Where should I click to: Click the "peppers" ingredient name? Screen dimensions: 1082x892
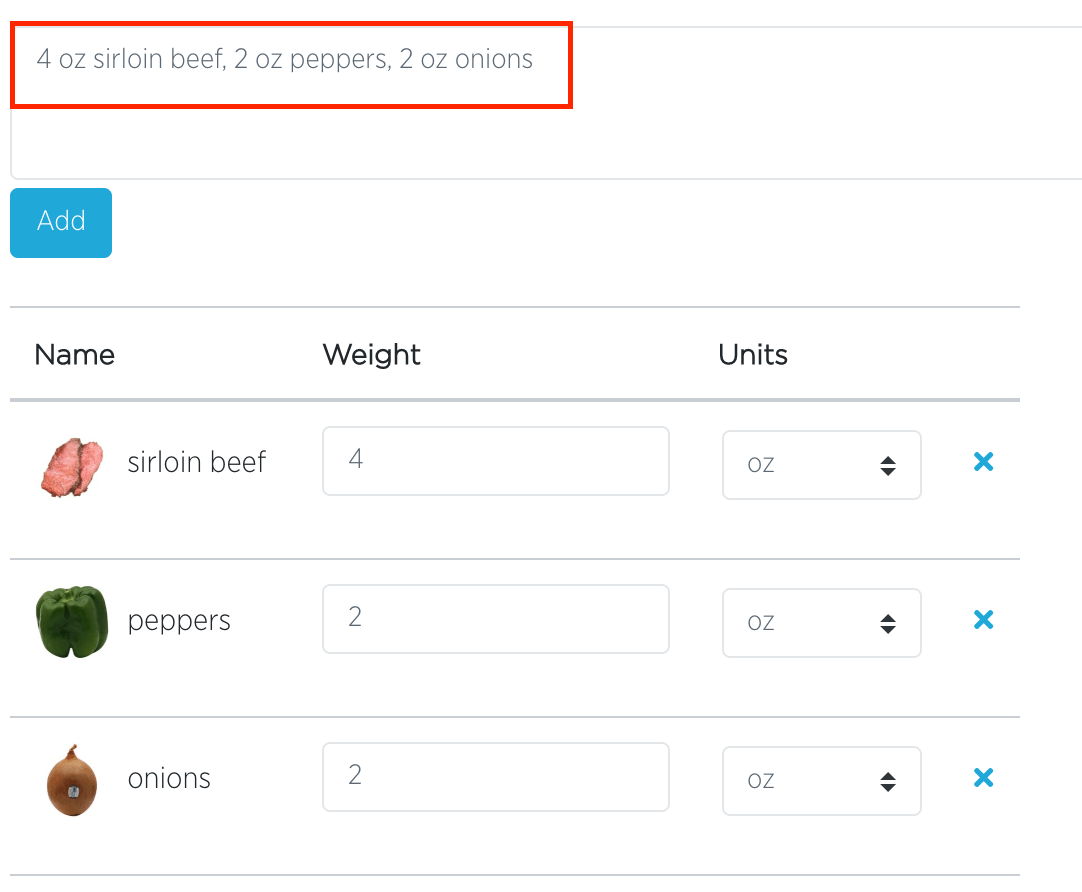point(179,620)
